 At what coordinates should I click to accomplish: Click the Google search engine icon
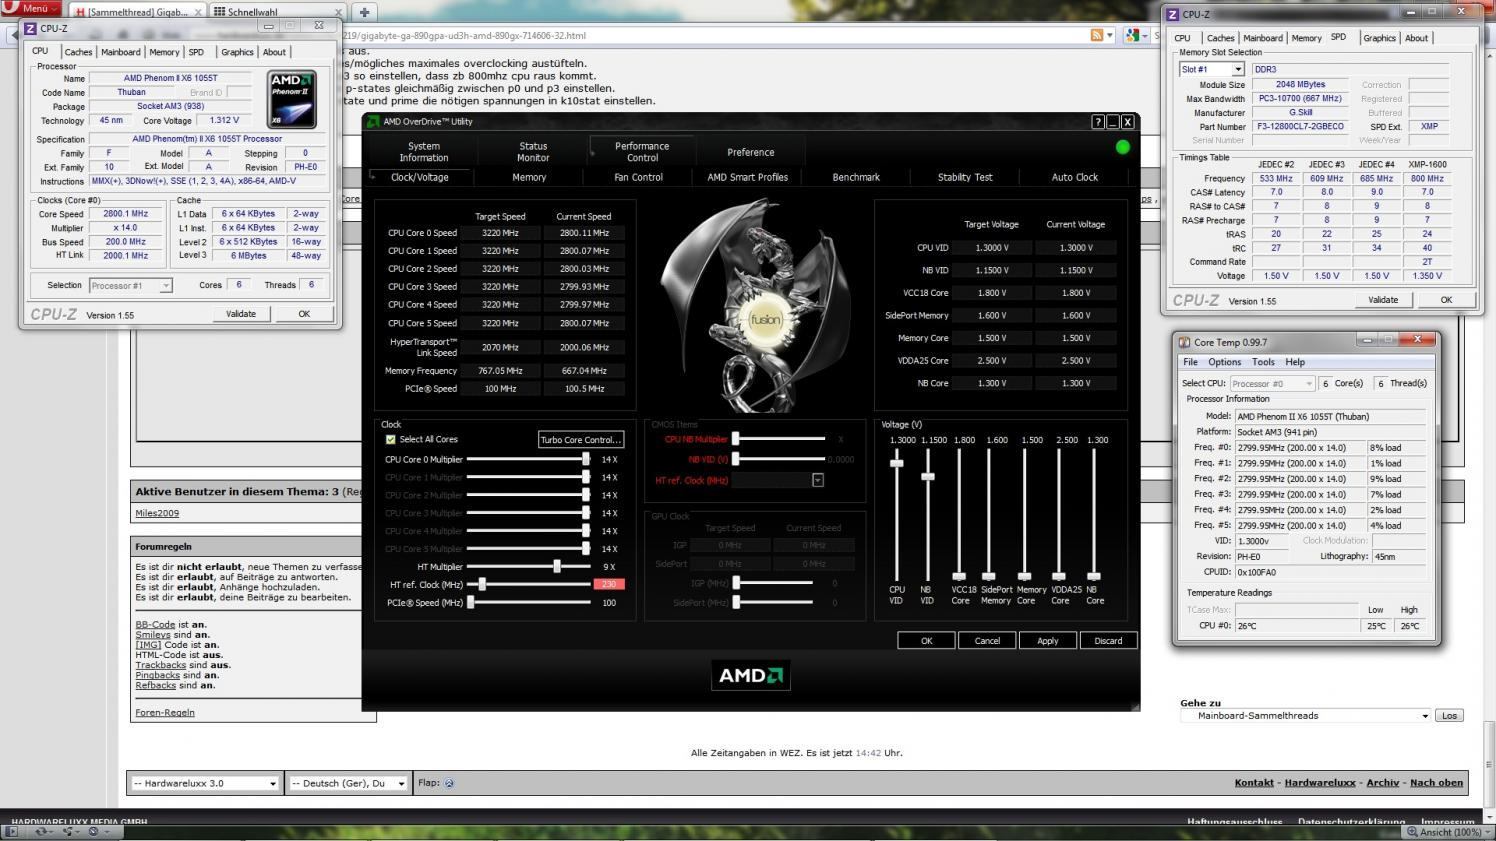coord(1132,35)
